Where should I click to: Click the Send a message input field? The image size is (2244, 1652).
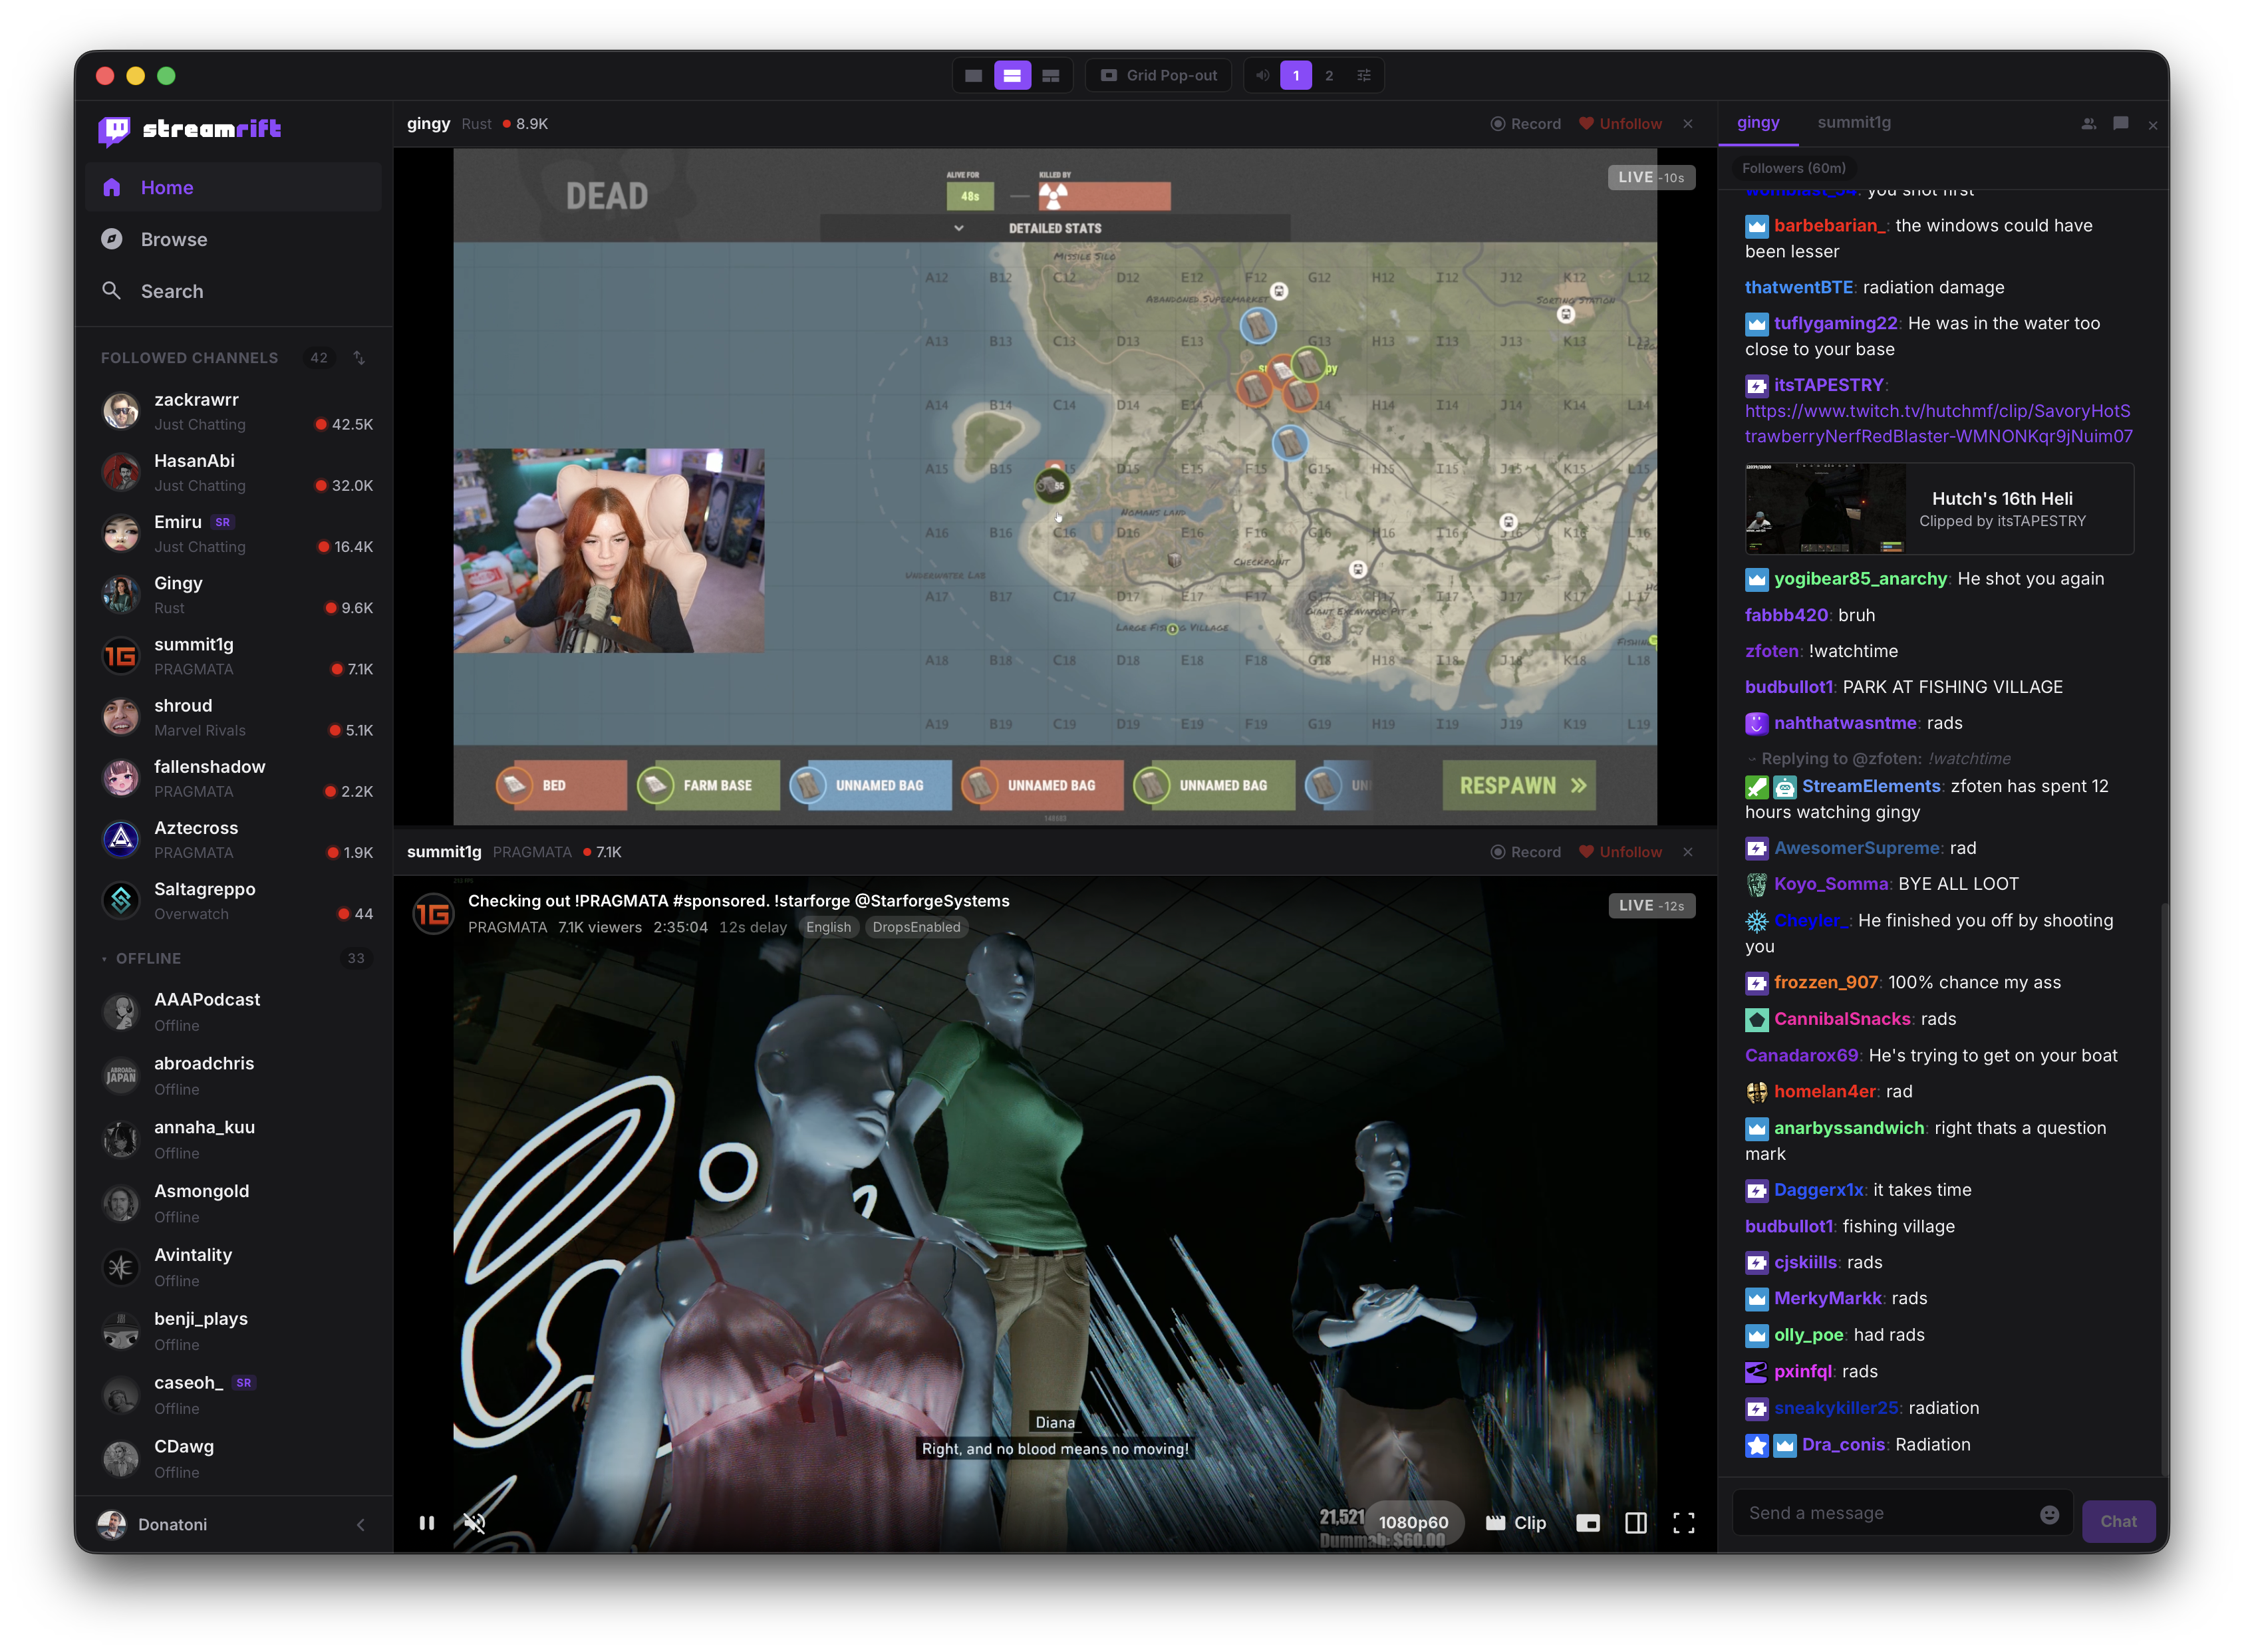1880,1513
